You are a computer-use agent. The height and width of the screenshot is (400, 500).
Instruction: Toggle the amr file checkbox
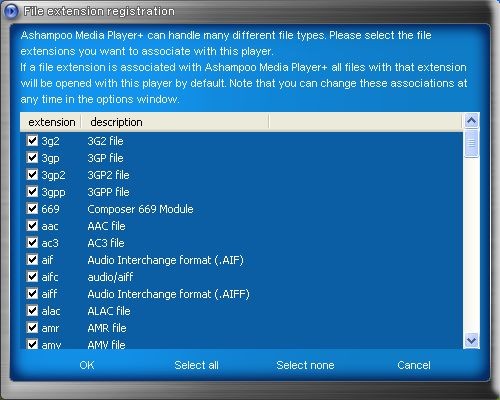click(x=32, y=328)
